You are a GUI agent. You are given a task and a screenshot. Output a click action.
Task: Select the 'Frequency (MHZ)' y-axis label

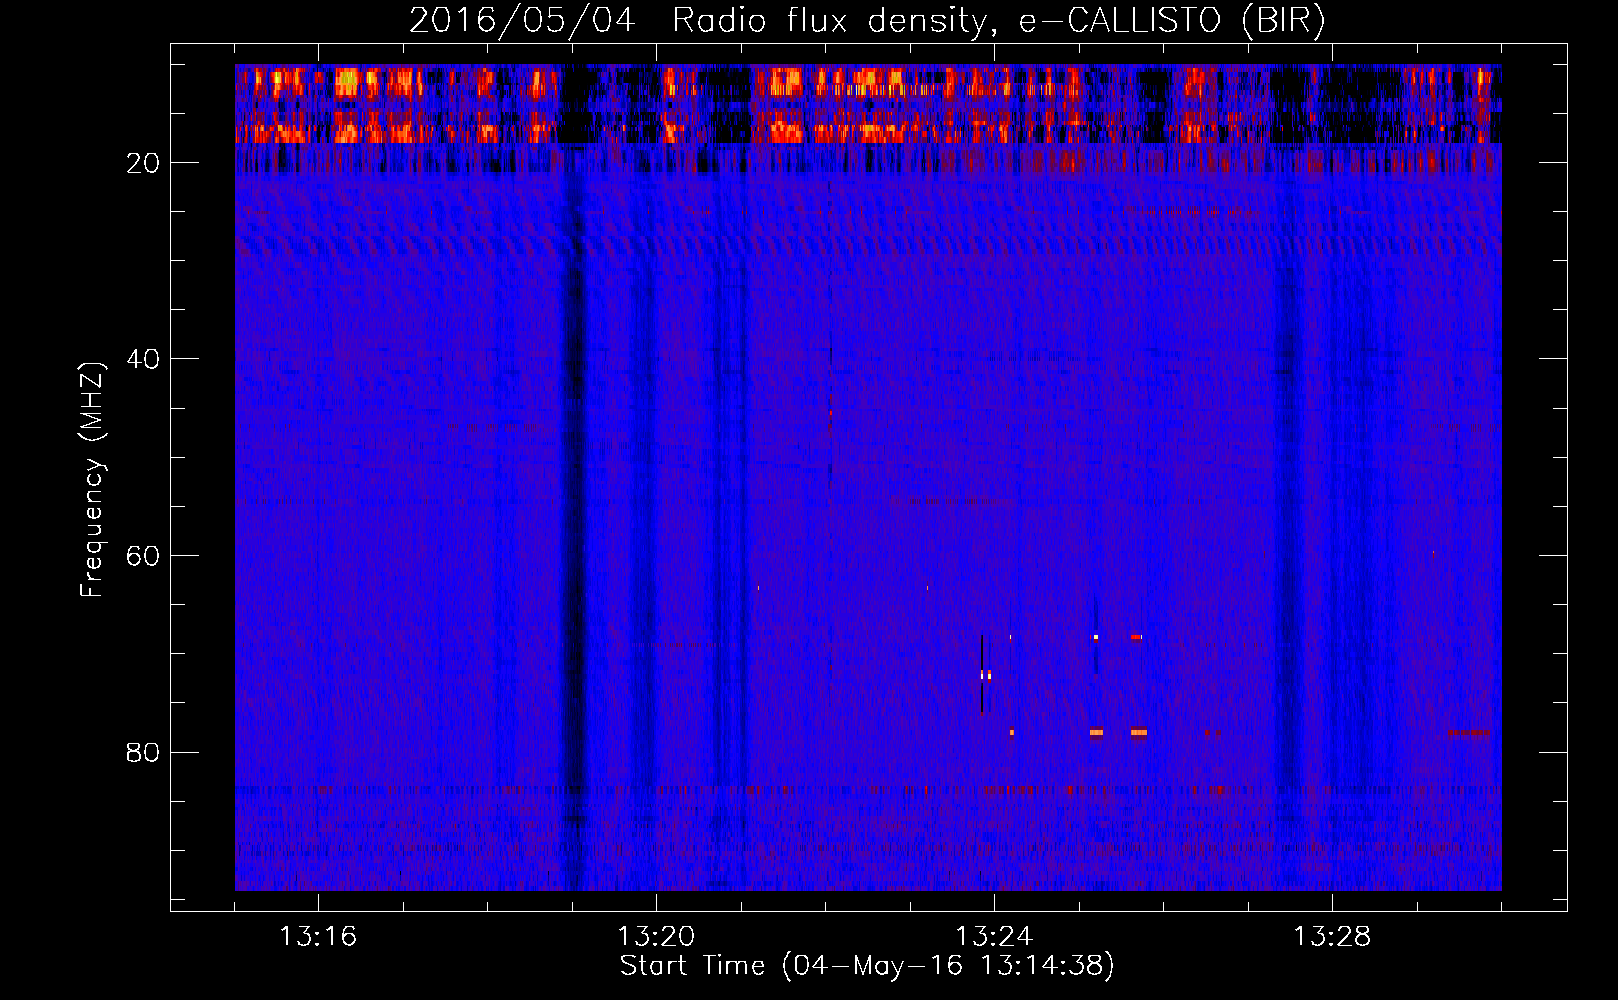point(92,480)
